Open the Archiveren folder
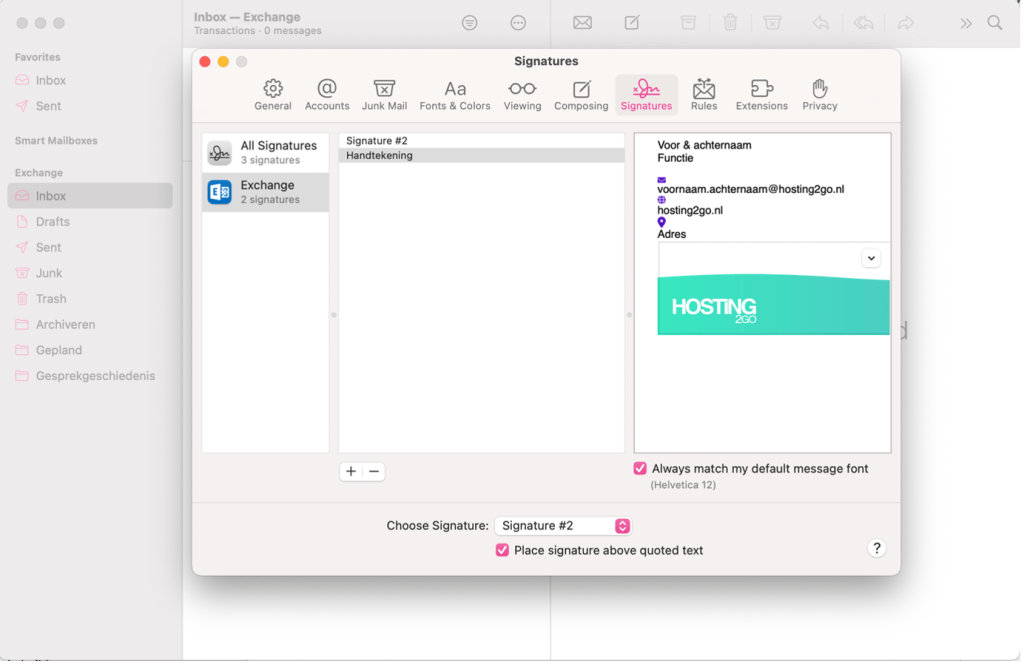This screenshot has width=1024, height=664. (90, 324)
